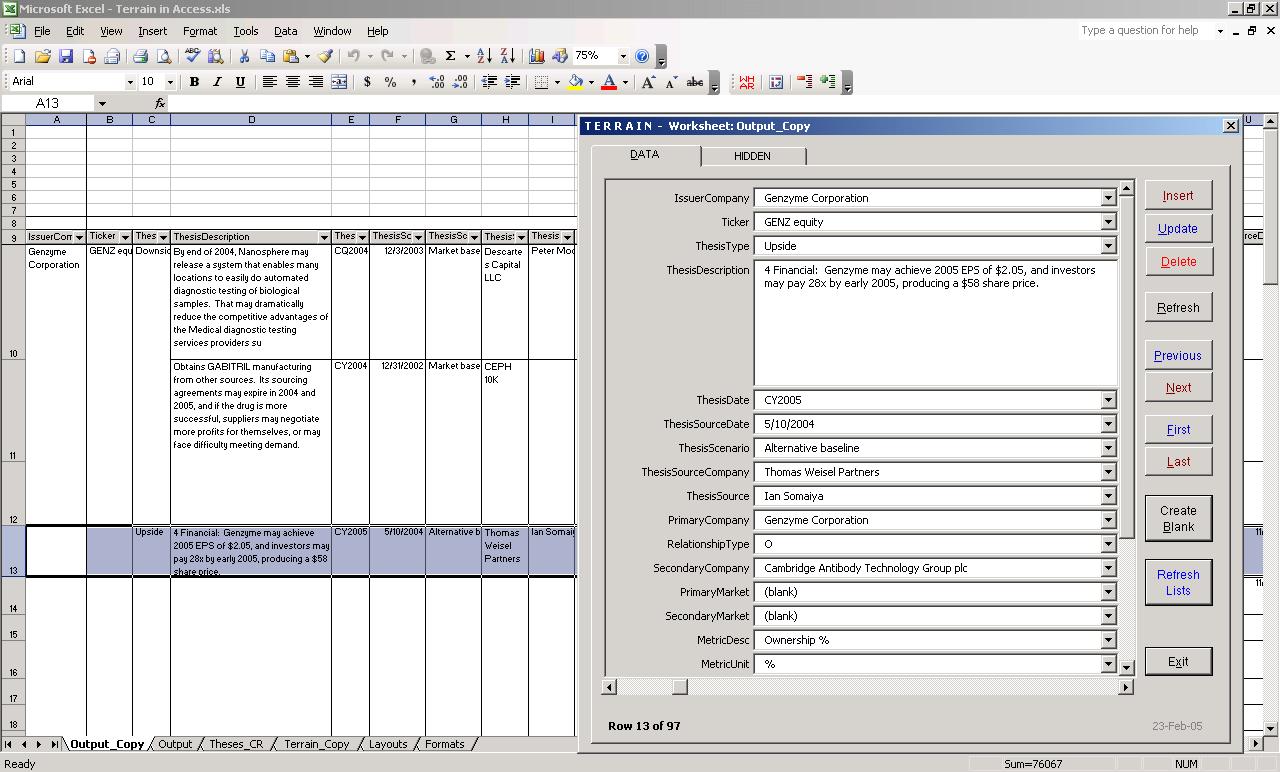The width and height of the screenshot is (1280, 772).
Task: Apply the yellow Fill Color bucket
Action: pyautogui.click(x=575, y=82)
